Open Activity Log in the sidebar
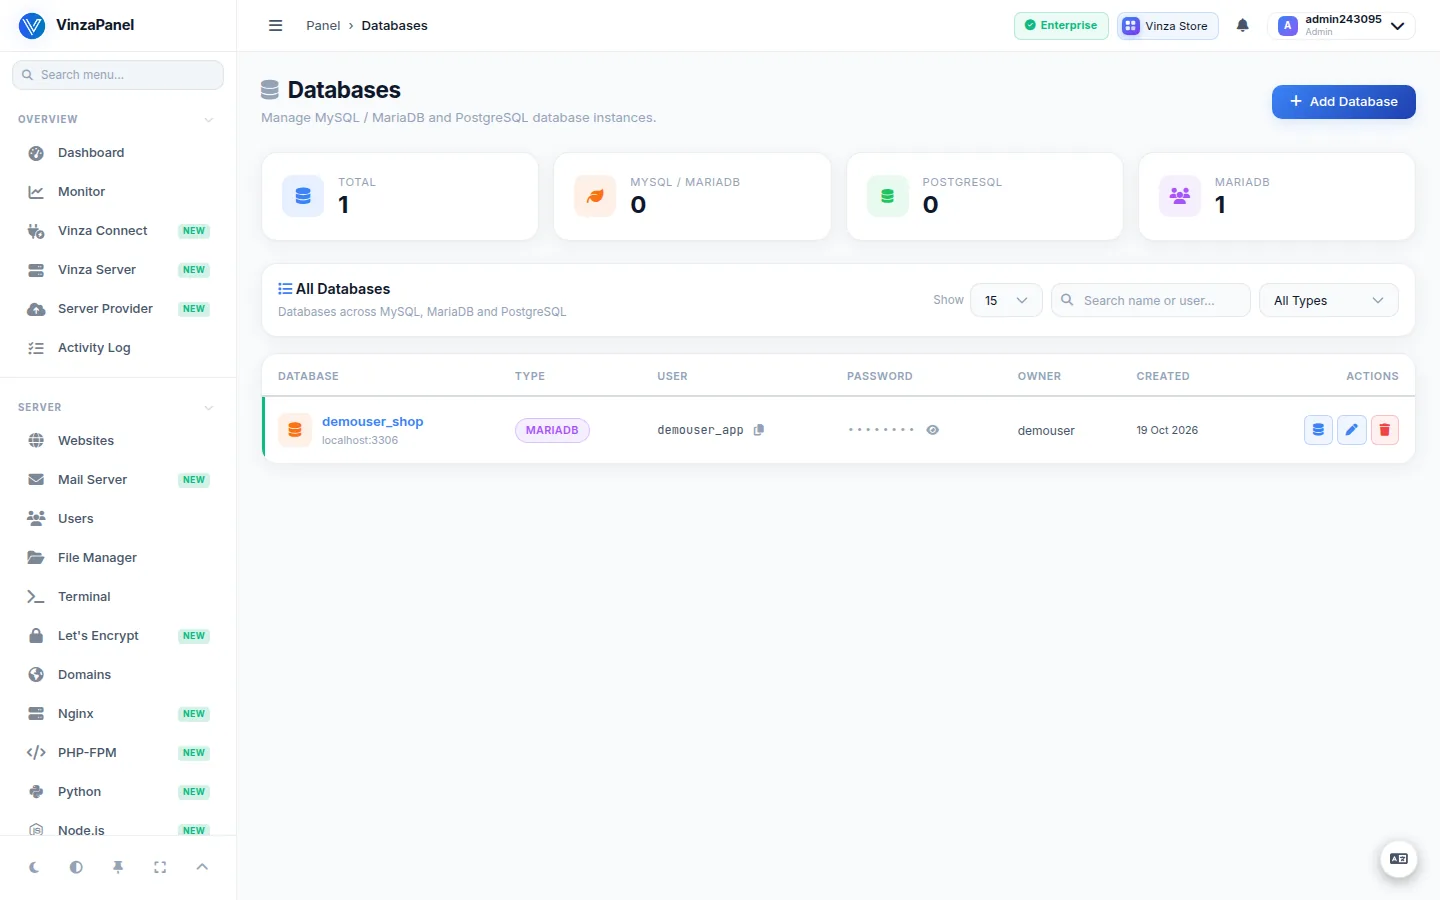Screen dimensions: 1440x900 tap(118, 348)
